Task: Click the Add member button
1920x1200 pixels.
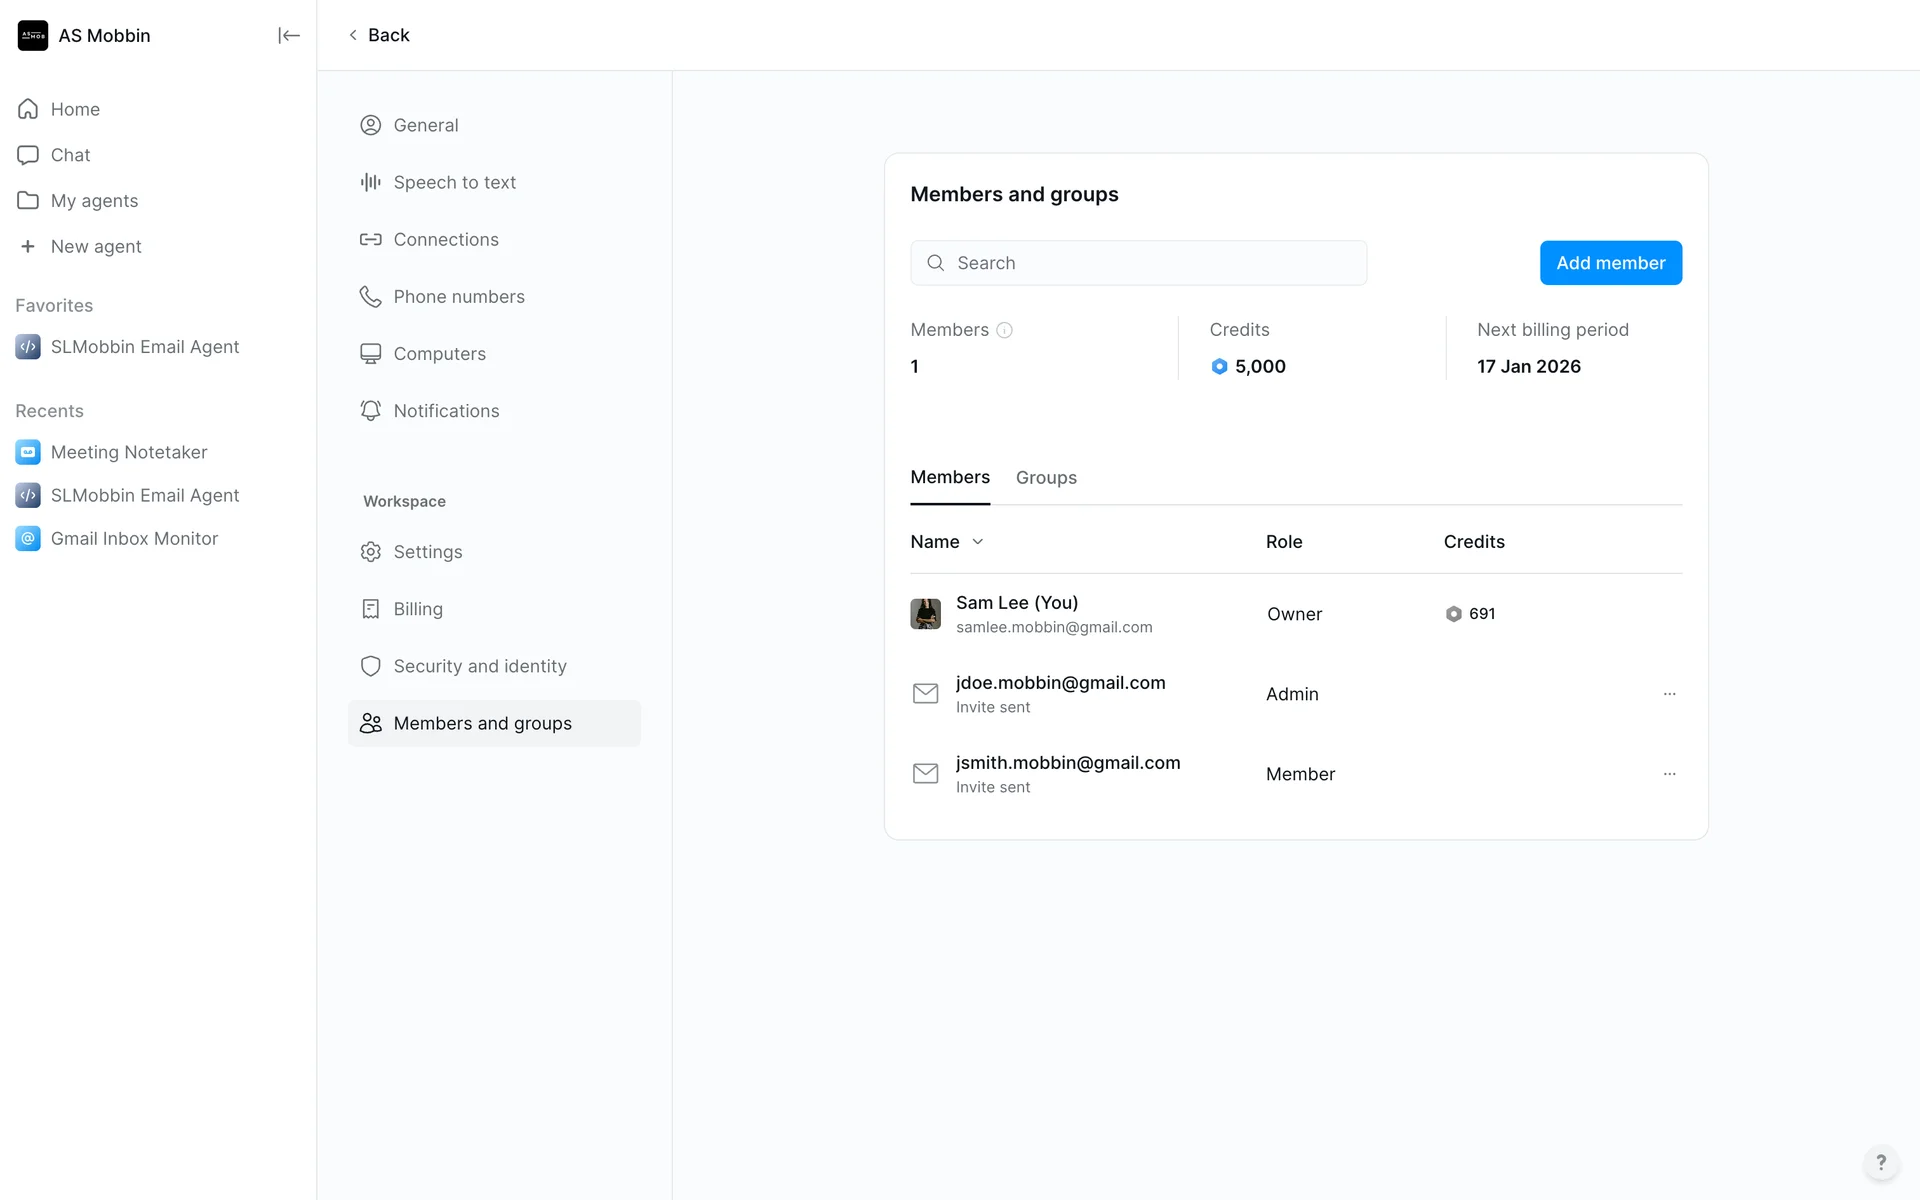Action: (x=1610, y=263)
